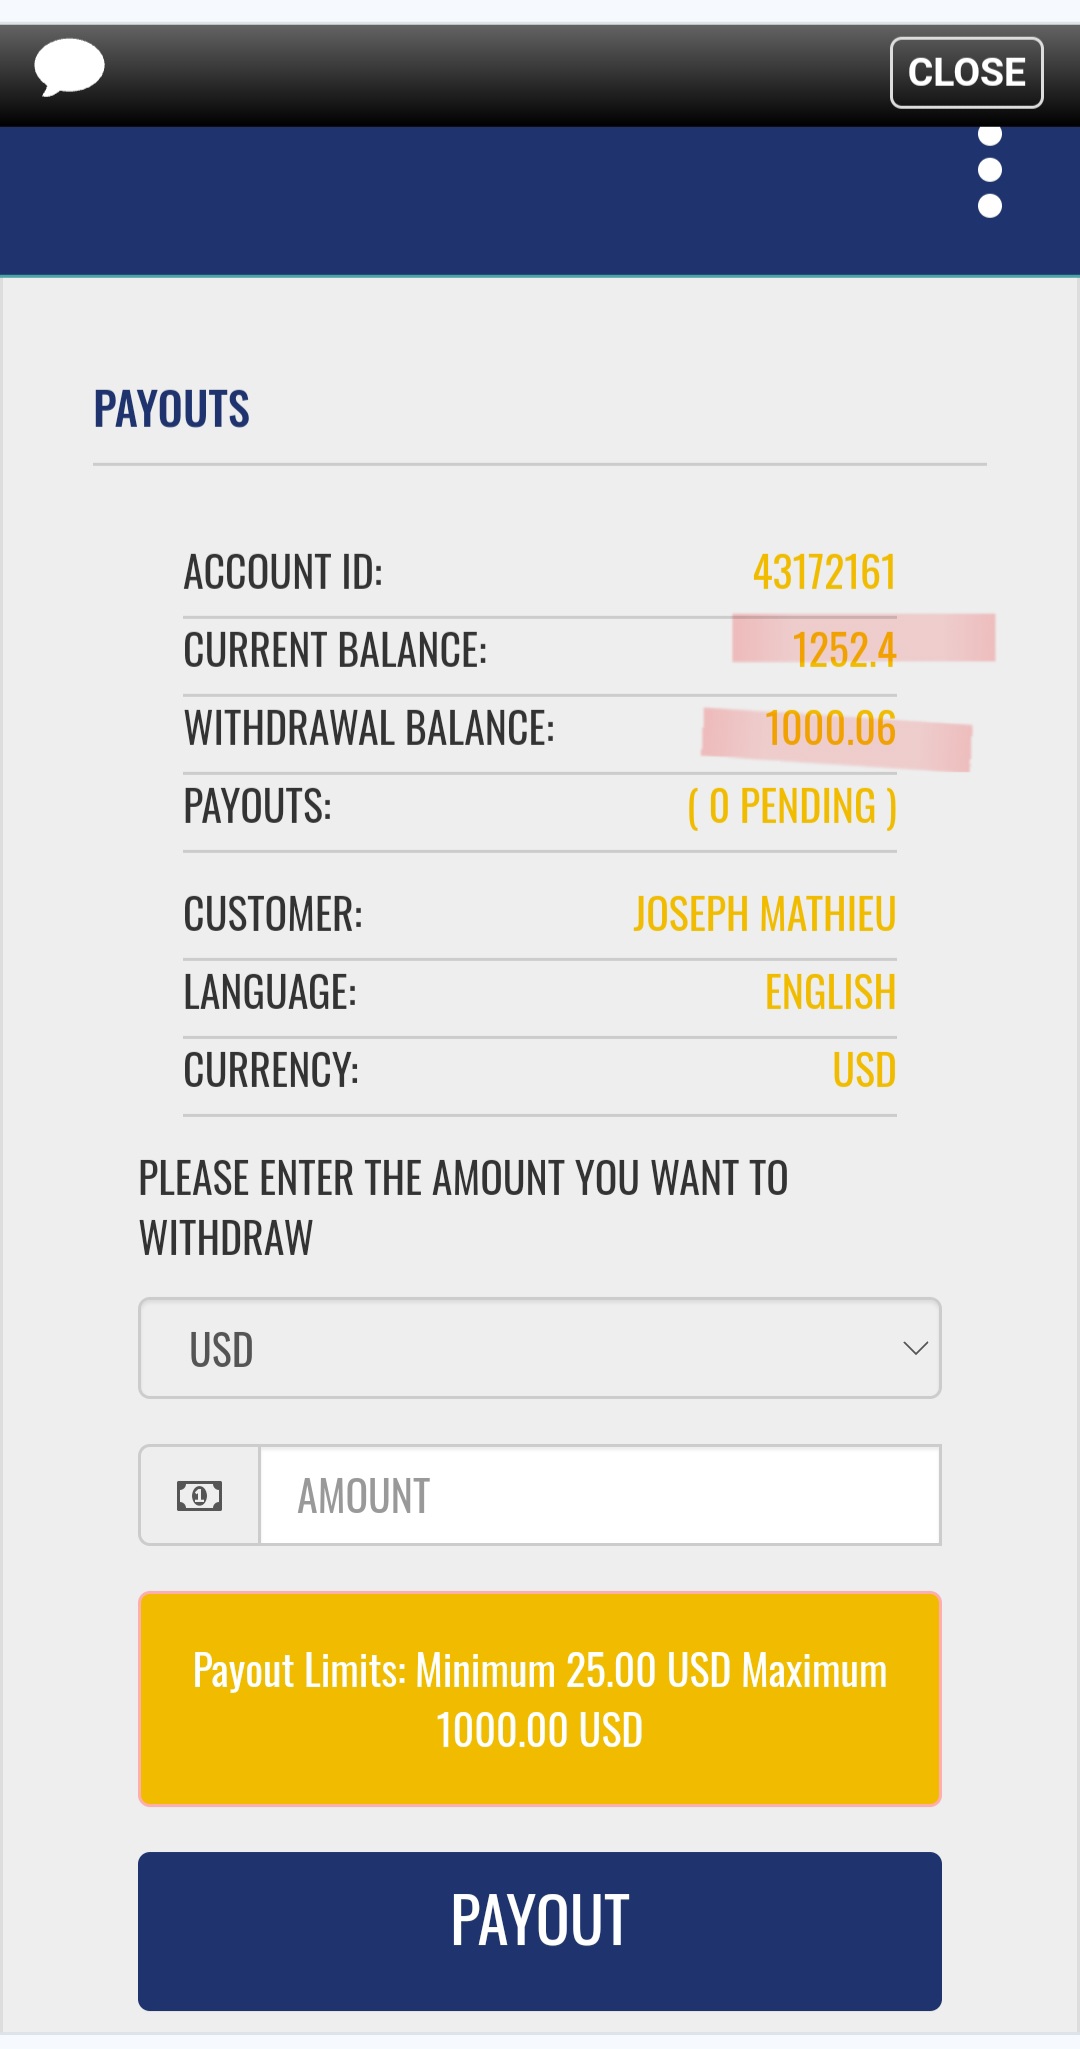Image resolution: width=1080 pixels, height=2049 pixels.
Task: Click the dropdown chevron arrow
Action: [915, 1348]
